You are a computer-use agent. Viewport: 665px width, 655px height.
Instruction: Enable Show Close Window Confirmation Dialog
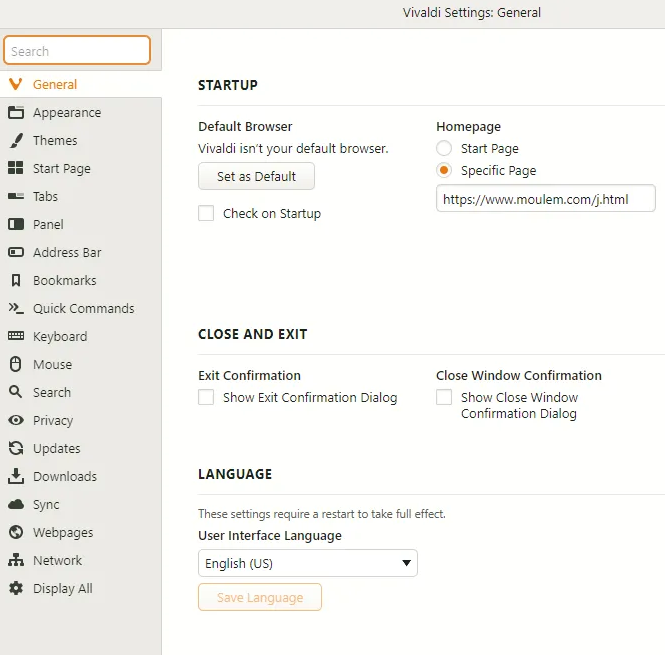(x=444, y=397)
